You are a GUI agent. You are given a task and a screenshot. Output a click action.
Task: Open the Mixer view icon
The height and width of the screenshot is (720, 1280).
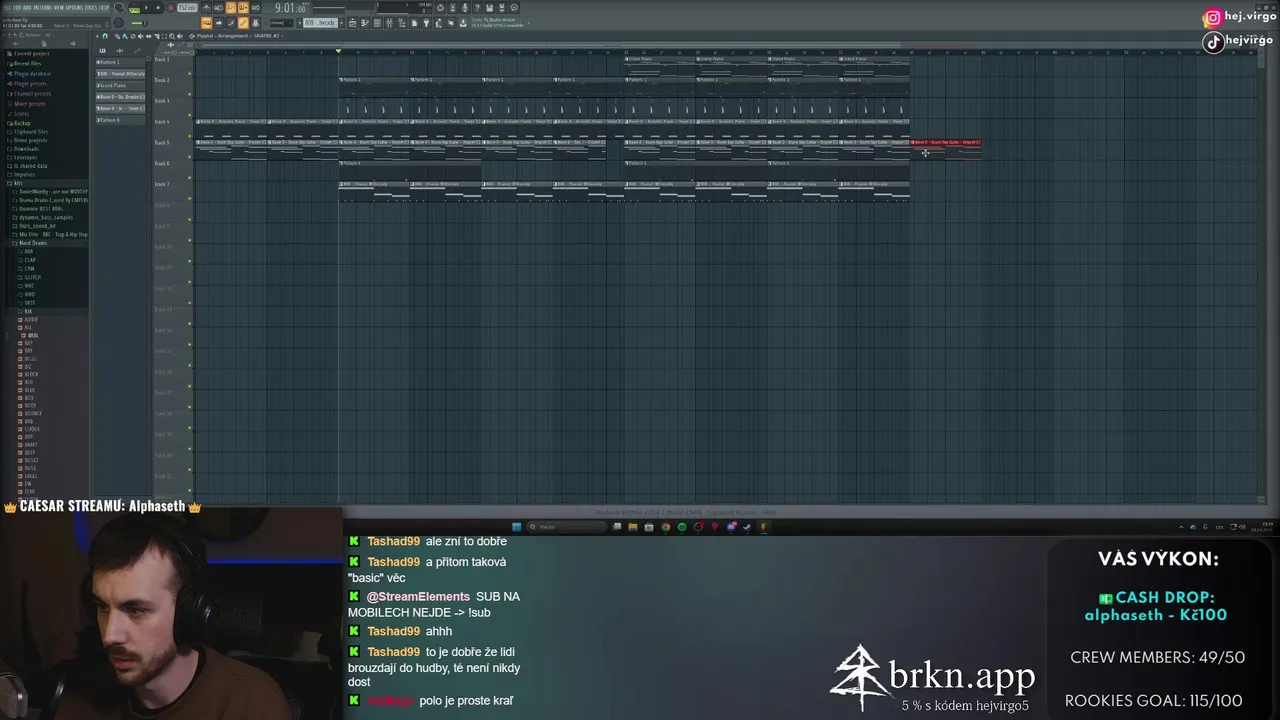(390, 23)
